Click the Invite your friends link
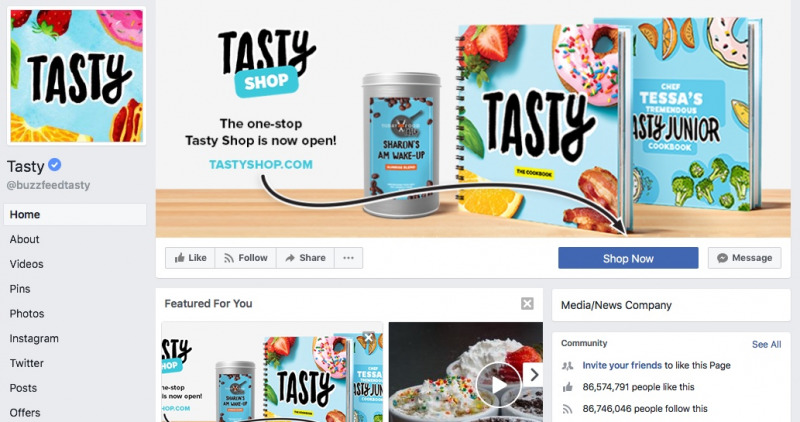 pos(622,365)
